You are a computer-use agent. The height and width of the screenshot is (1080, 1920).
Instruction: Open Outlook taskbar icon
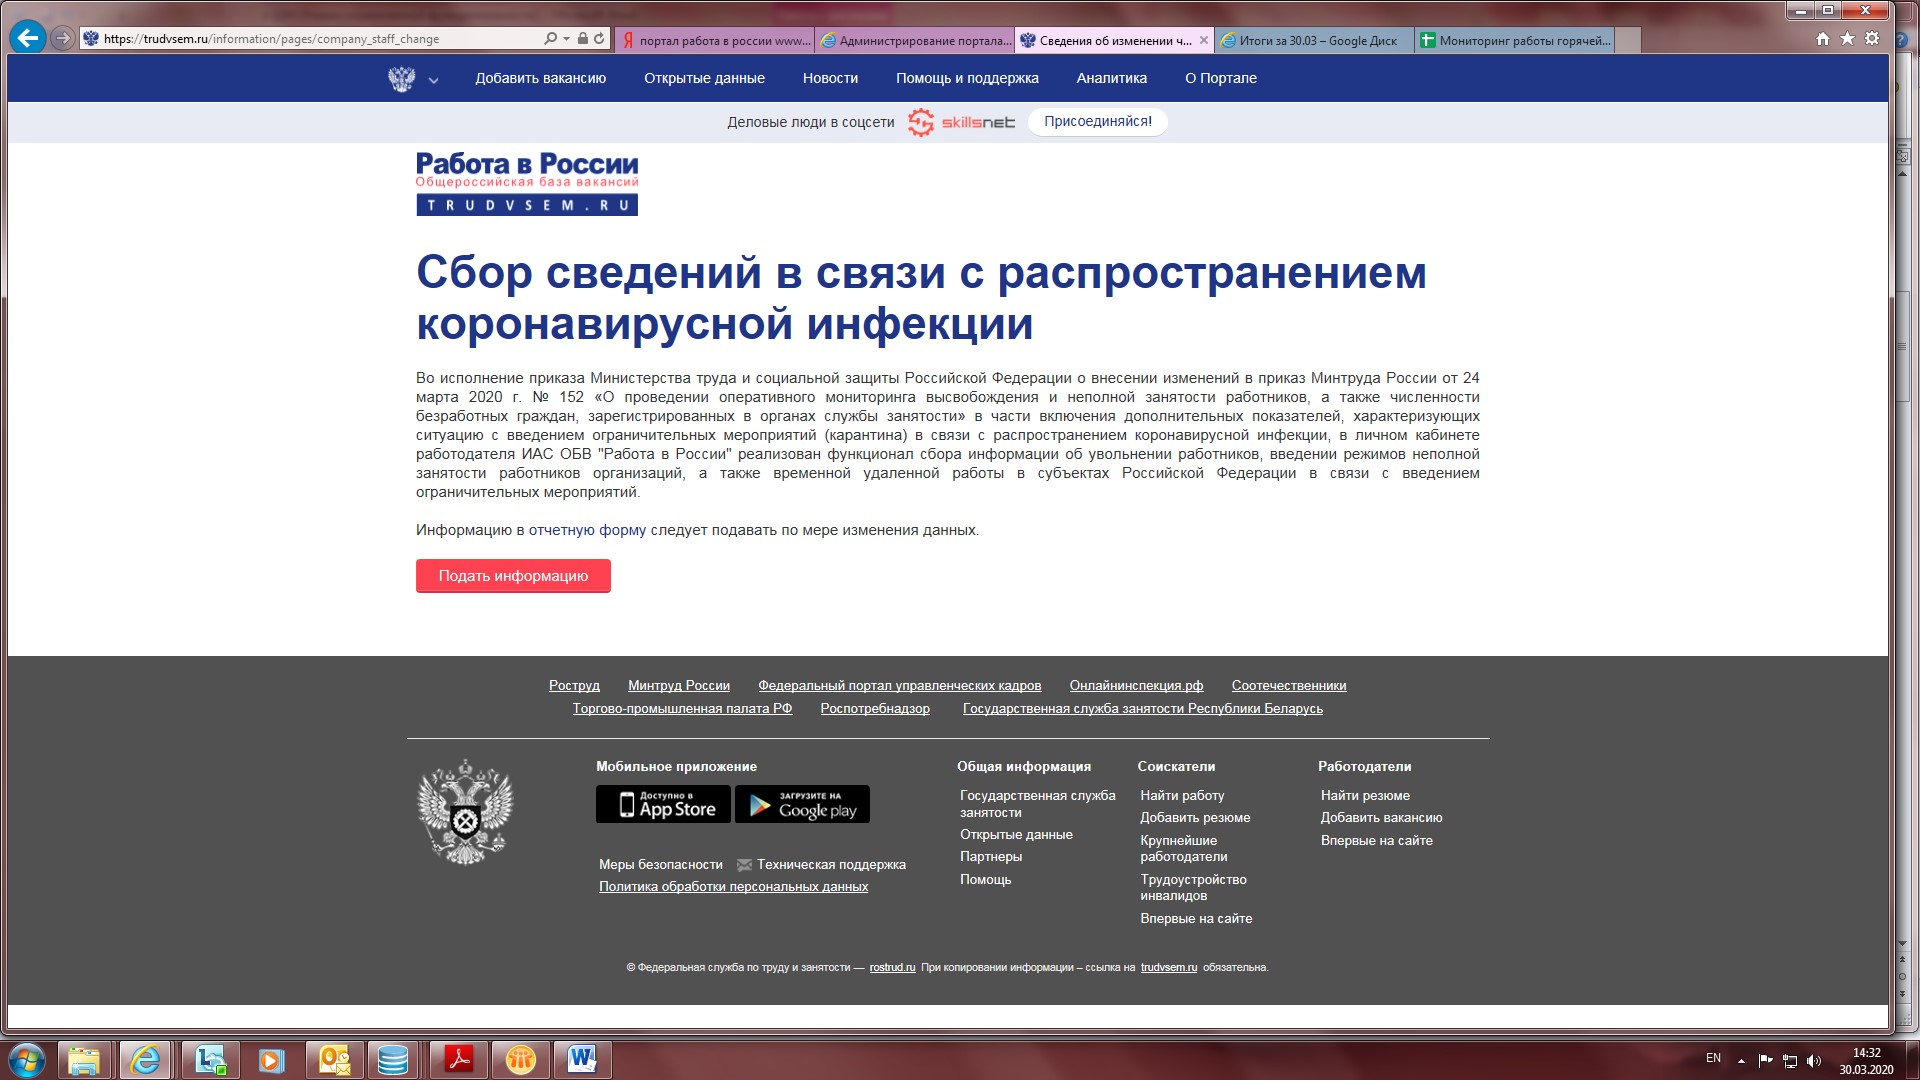coord(334,1060)
